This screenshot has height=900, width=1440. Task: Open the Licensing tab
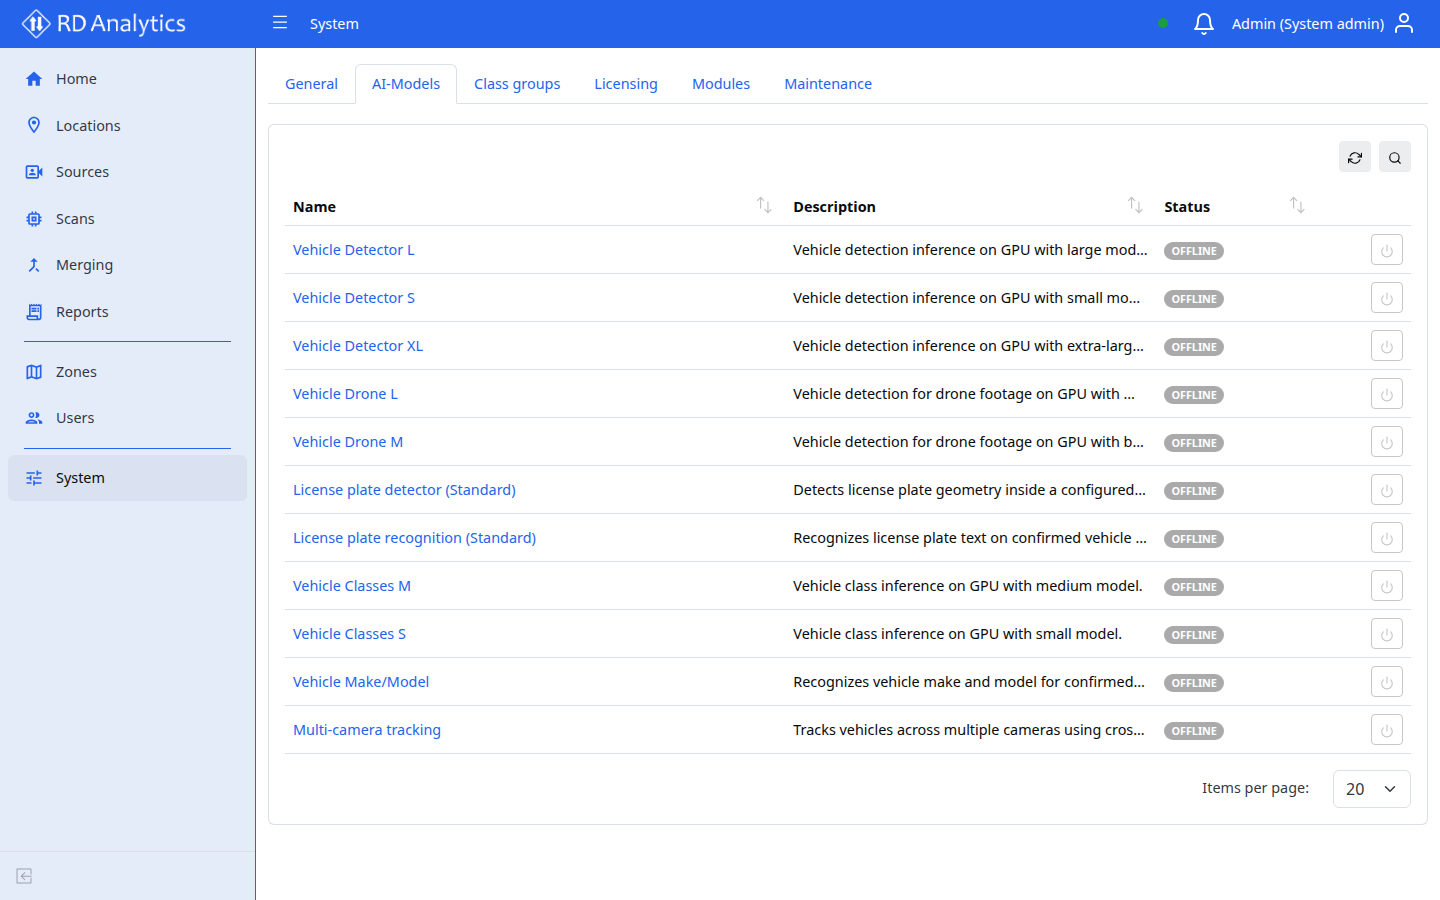pos(626,84)
